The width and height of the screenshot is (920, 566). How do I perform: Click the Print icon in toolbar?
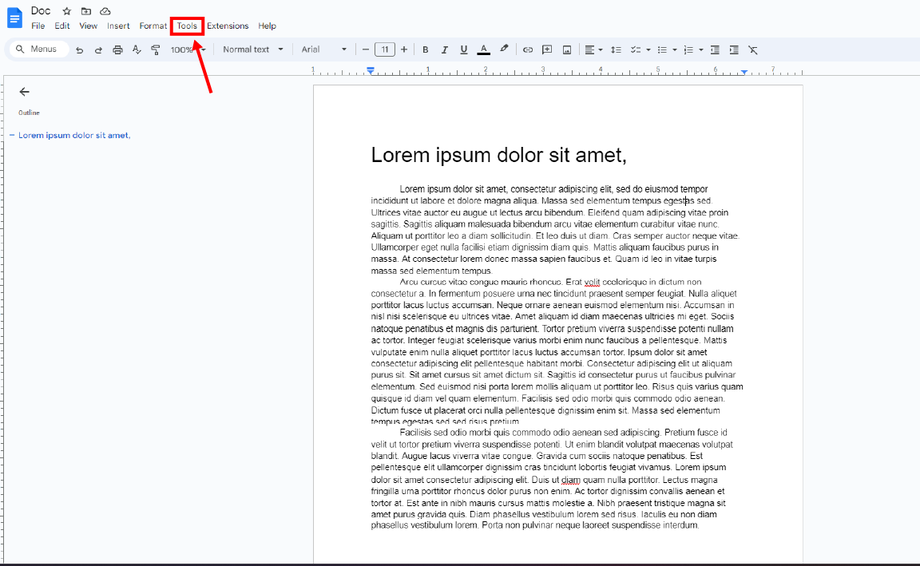pyautogui.click(x=117, y=50)
